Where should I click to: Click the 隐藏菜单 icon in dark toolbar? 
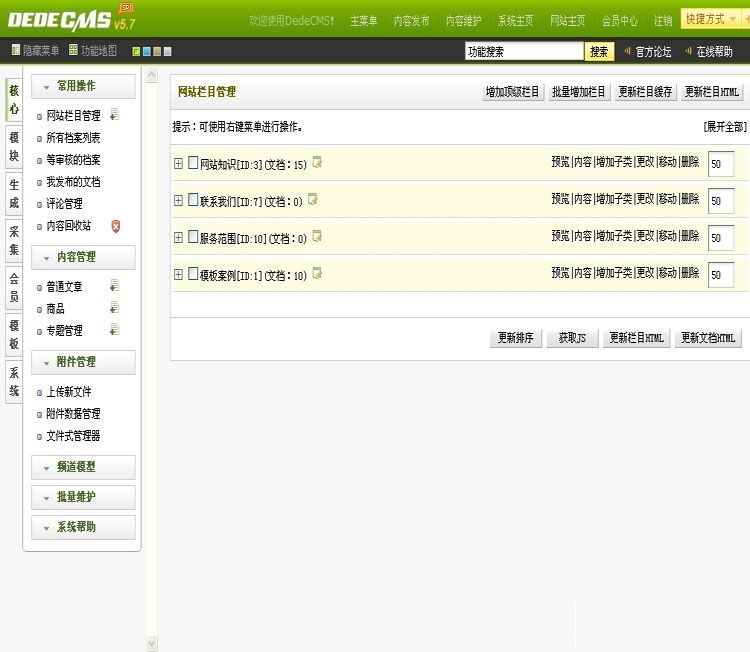pyautogui.click(x=16, y=50)
